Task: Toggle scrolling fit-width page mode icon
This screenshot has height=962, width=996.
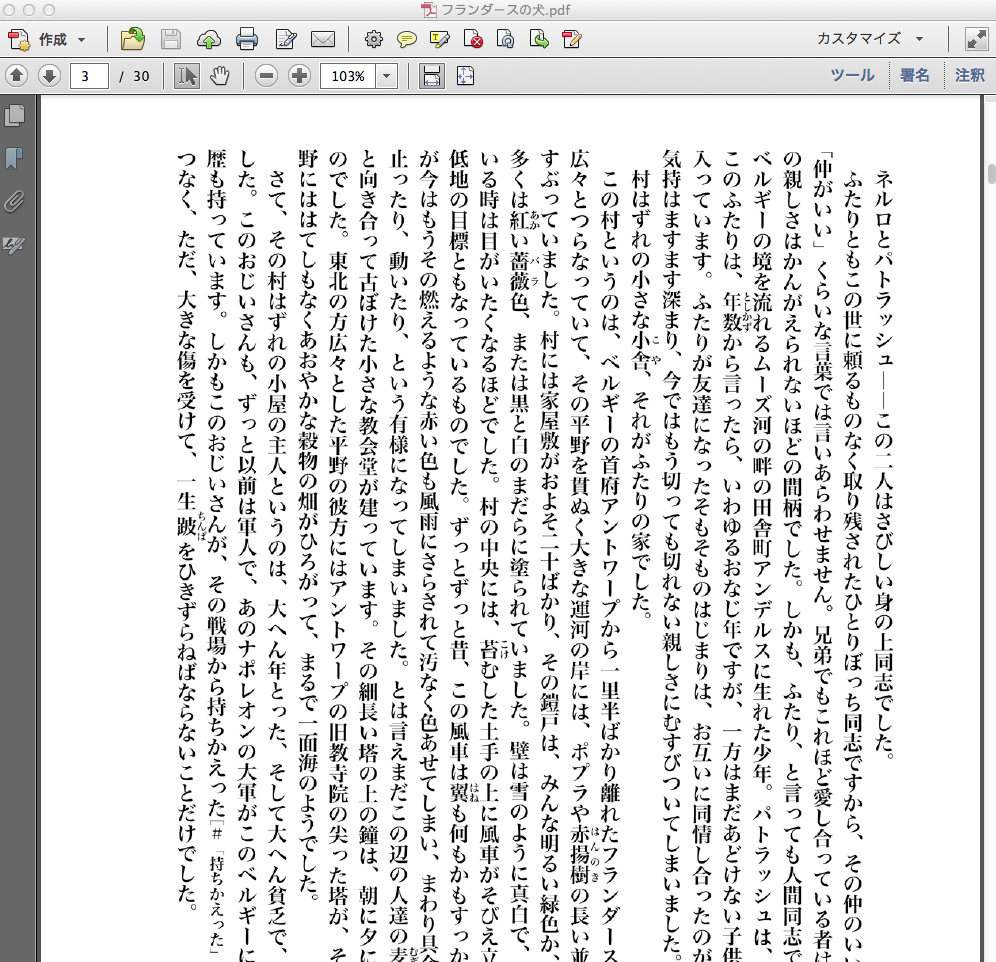Action: [431, 76]
